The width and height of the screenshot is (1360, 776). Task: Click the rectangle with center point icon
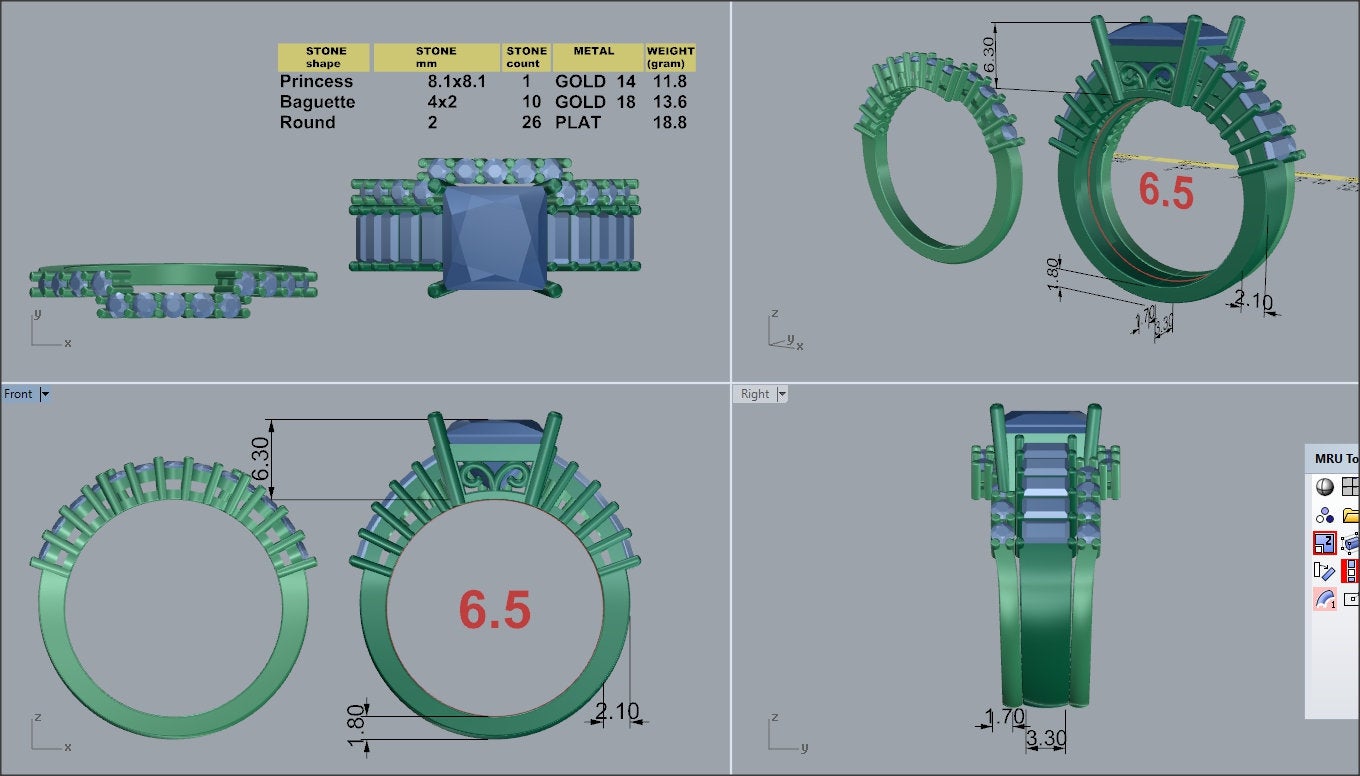point(1351,599)
